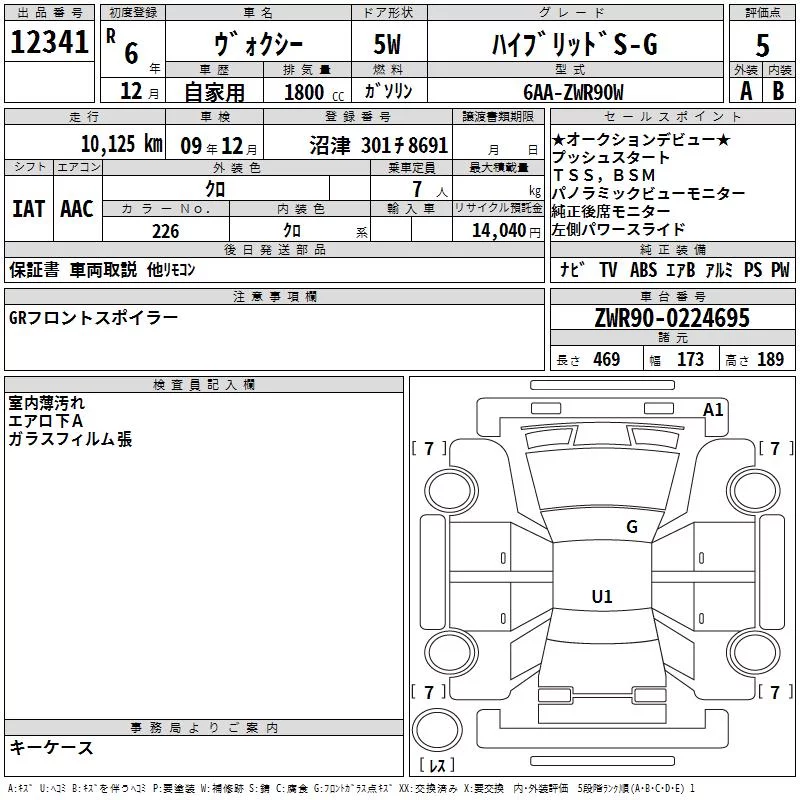
Task: Click 保証書 in later-shipped parts
Action: (34, 269)
